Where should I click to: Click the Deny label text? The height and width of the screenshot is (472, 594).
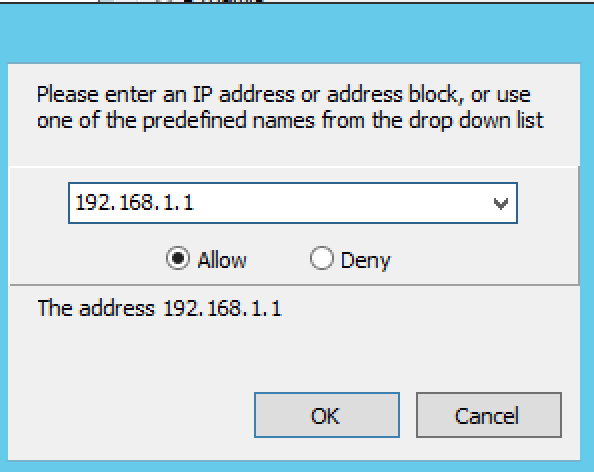366,261
